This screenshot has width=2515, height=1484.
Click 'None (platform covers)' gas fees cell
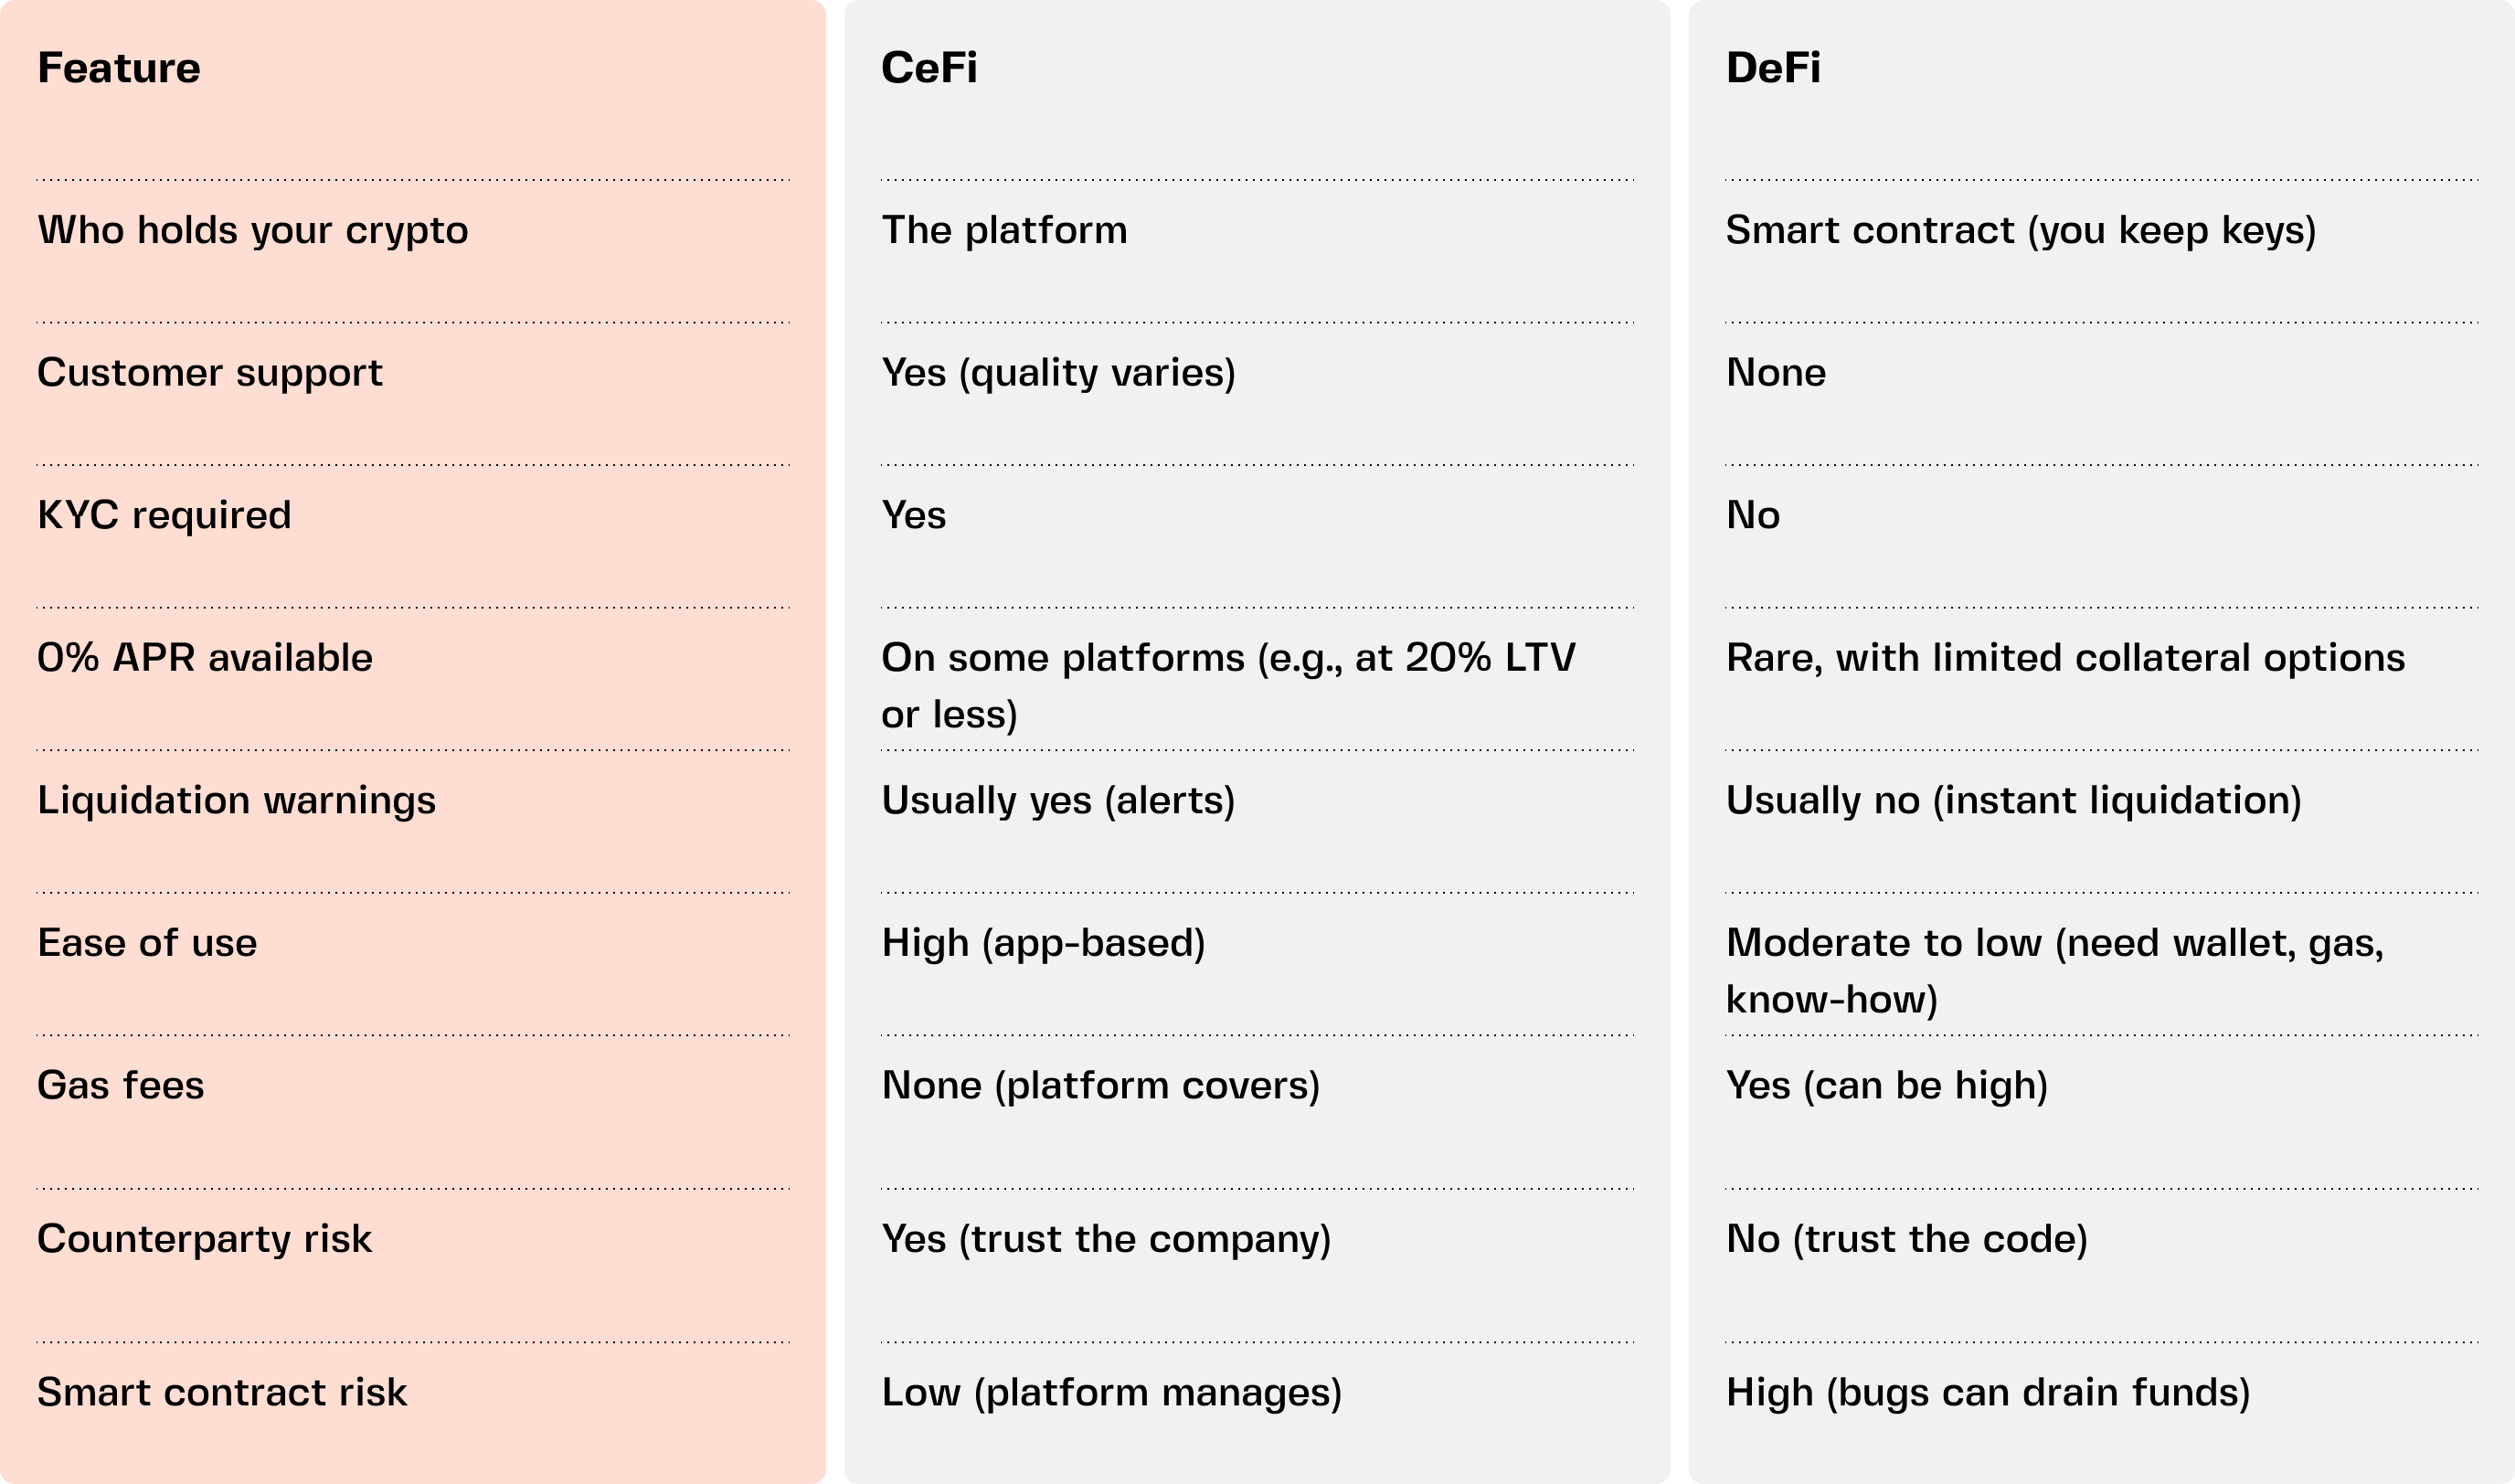1100,1085
